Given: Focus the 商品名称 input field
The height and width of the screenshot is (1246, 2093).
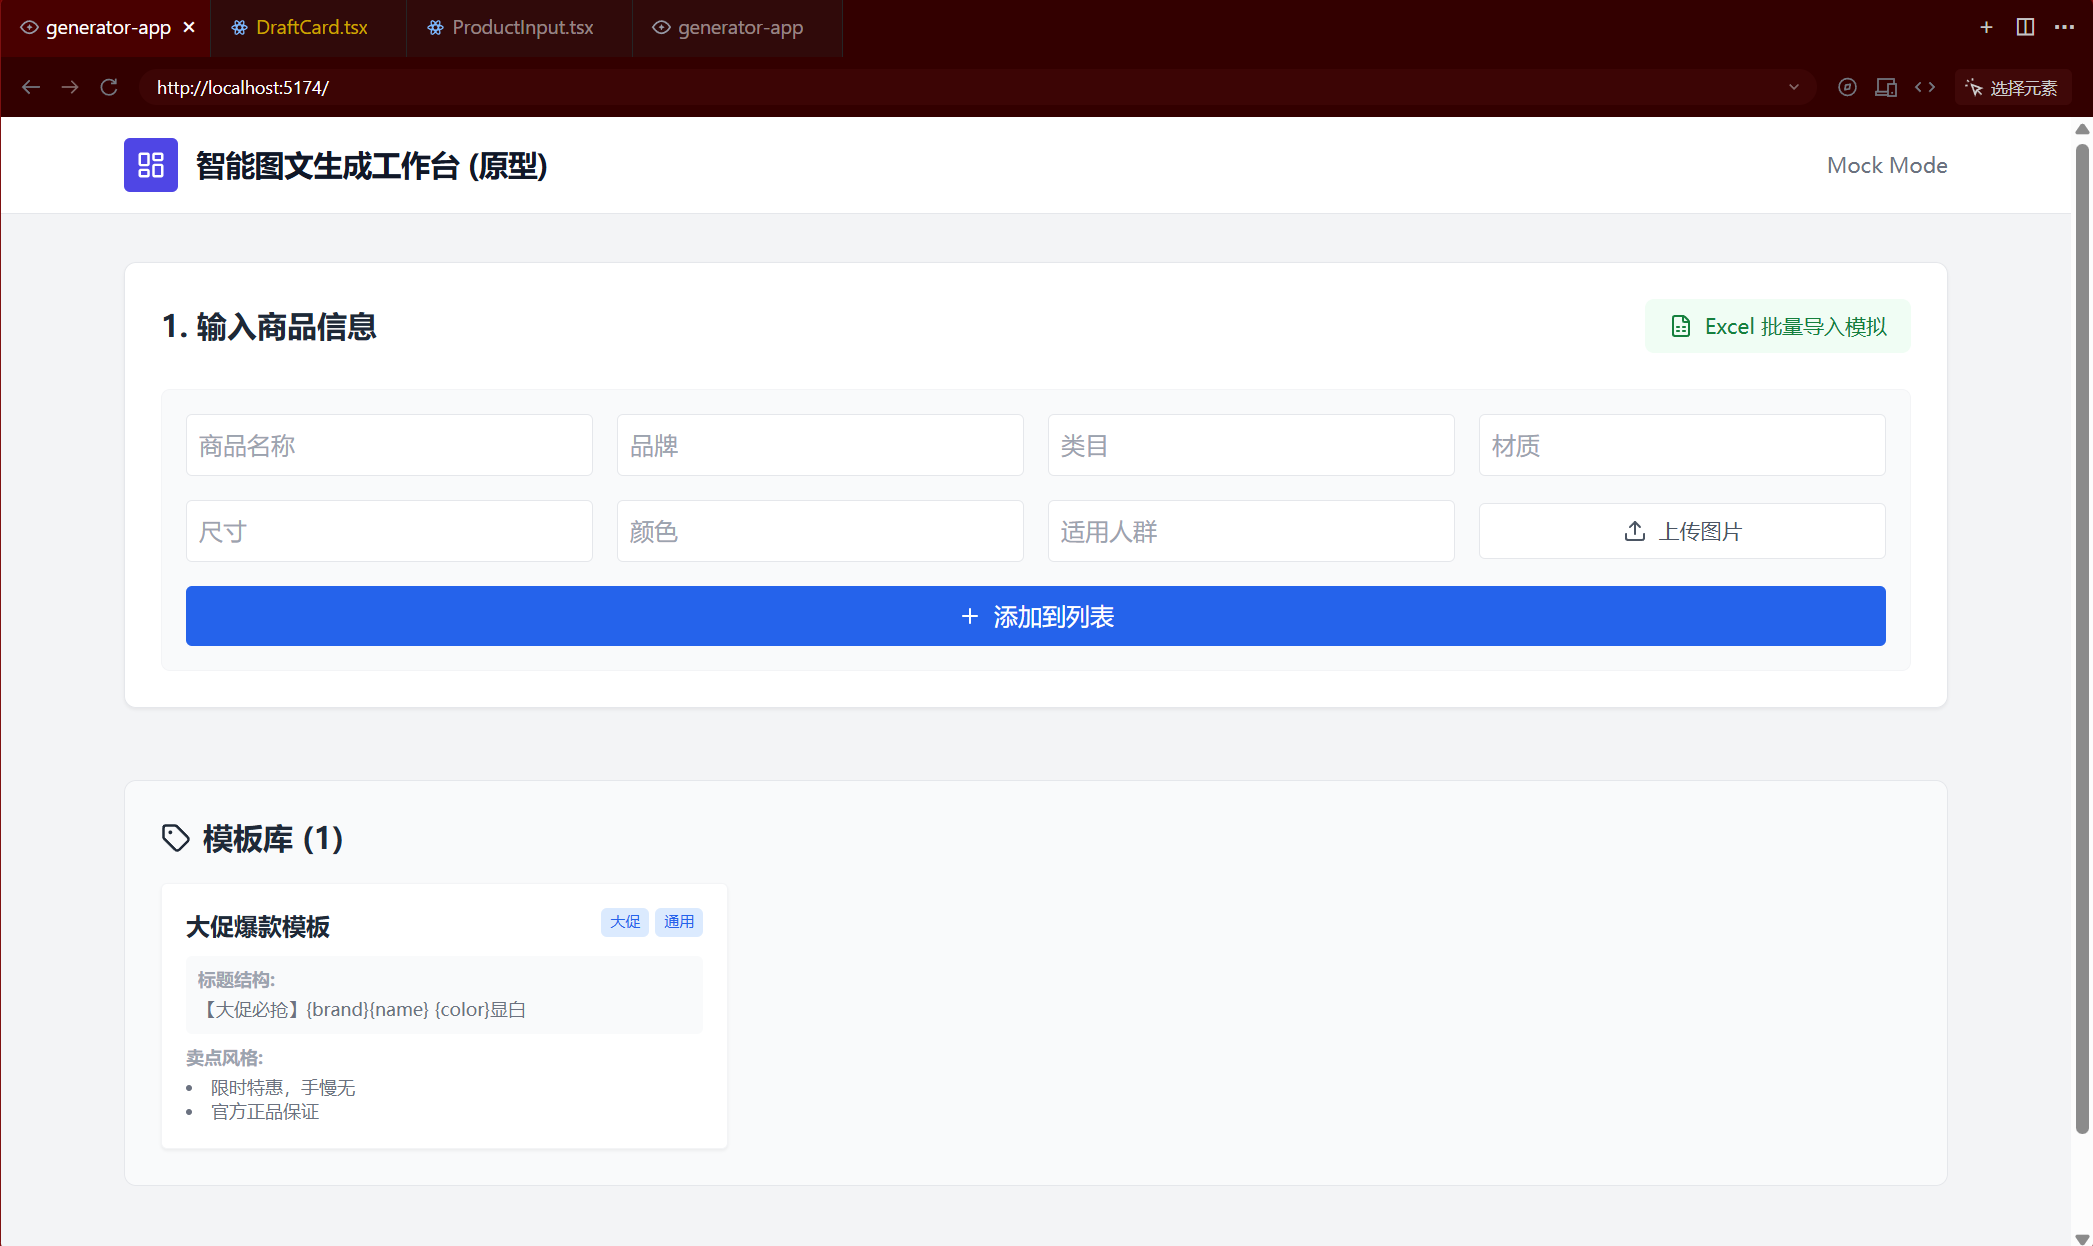Looking at the screenshot, I should (389, 445).
